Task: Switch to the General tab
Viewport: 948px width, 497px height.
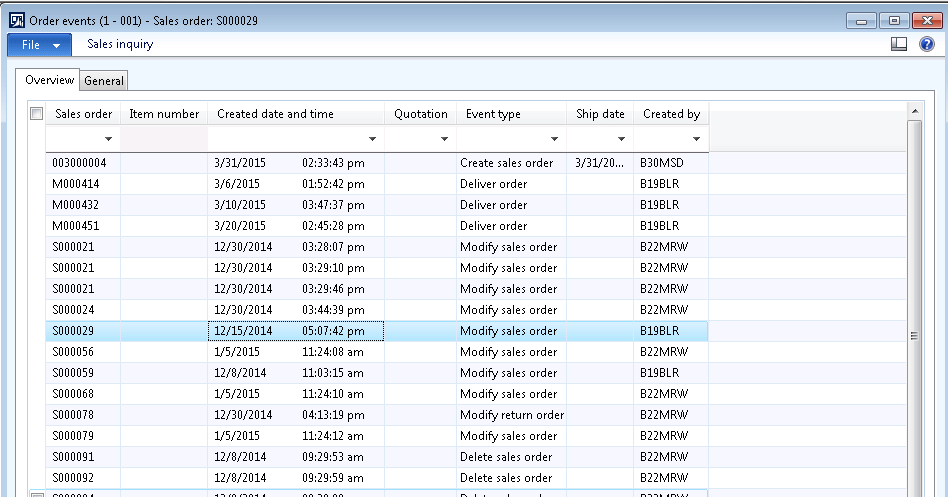Action: coord(104,81)
